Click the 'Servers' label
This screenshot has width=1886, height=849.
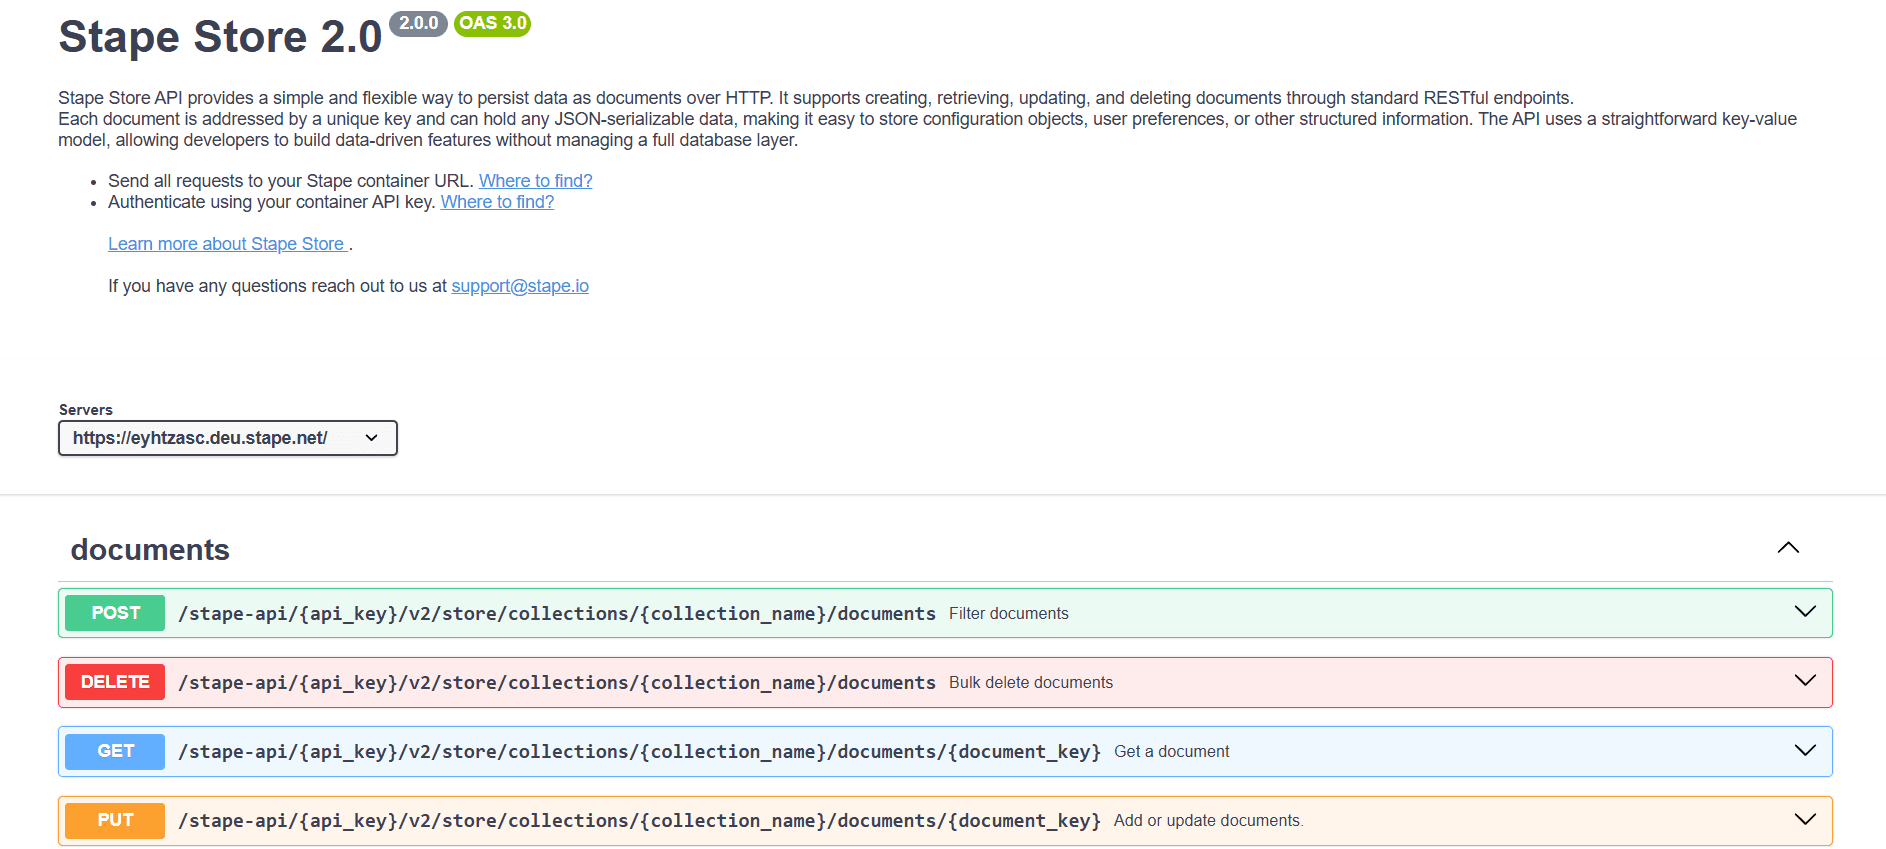click(86, 410)
